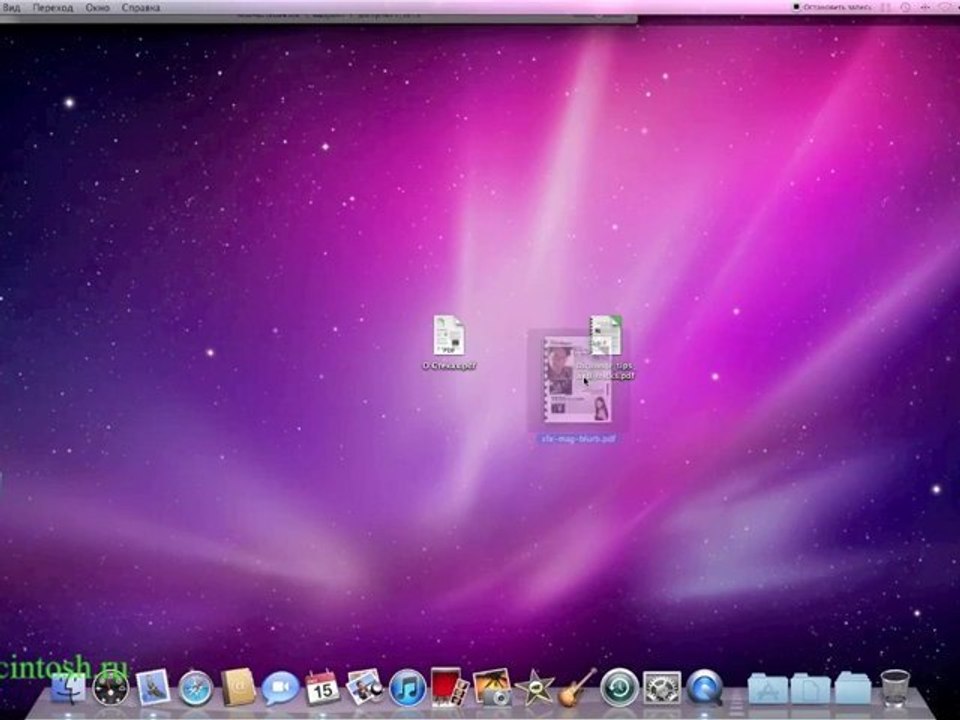Image resolution: width=960 pixels, height=720 pixels.
Task: Open Time Machine clock menu bar icon
Action: pyautogui.click(x=905, y=7)
